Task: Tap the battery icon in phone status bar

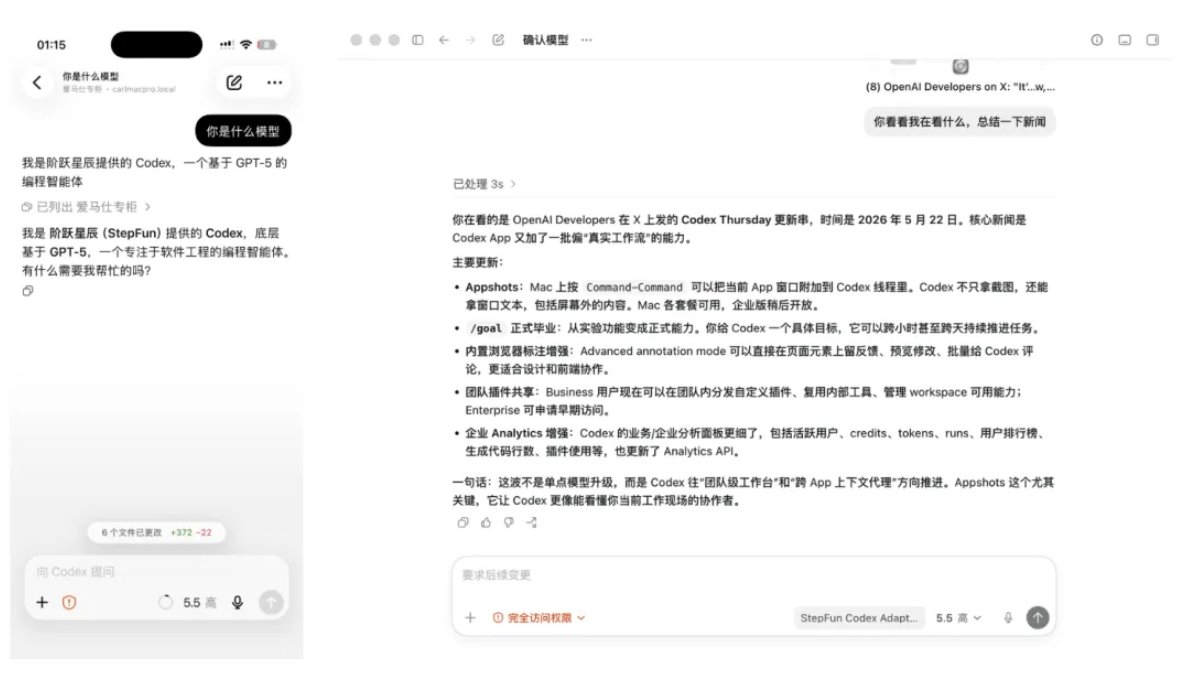Action: tap(267, 44)
